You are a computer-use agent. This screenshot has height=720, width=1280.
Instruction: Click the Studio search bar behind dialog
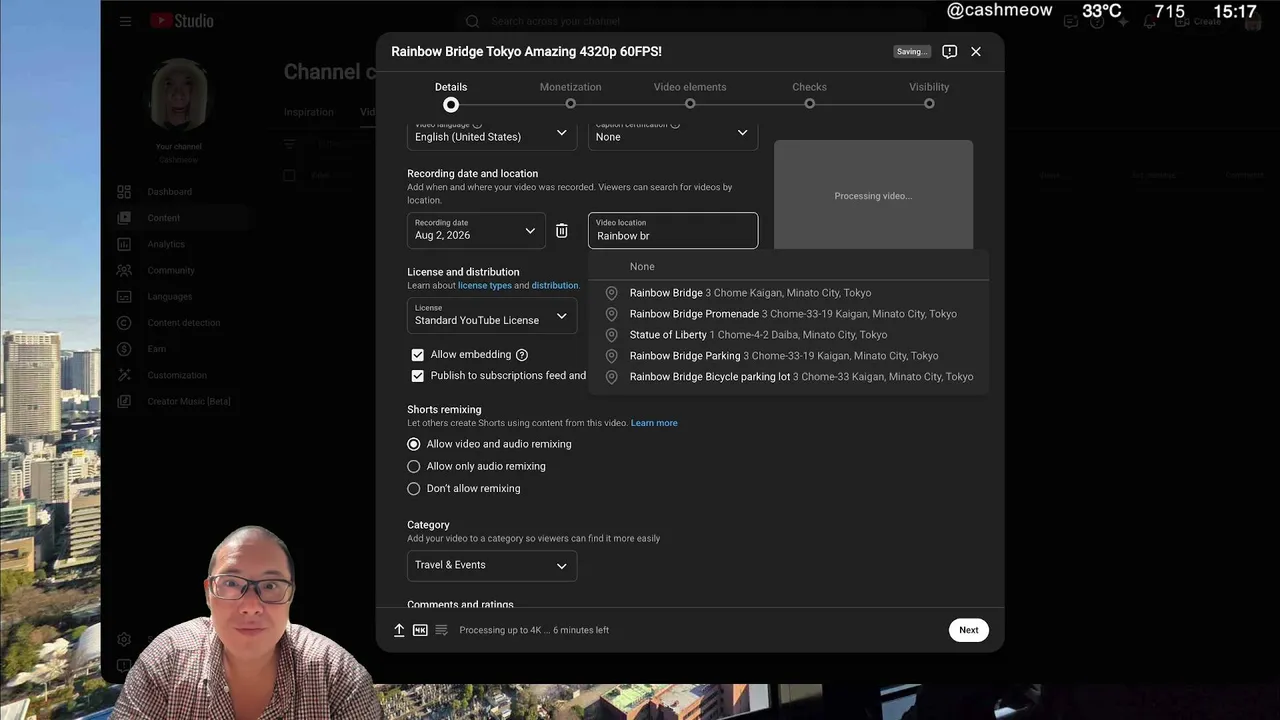click(x=690, y=21)
